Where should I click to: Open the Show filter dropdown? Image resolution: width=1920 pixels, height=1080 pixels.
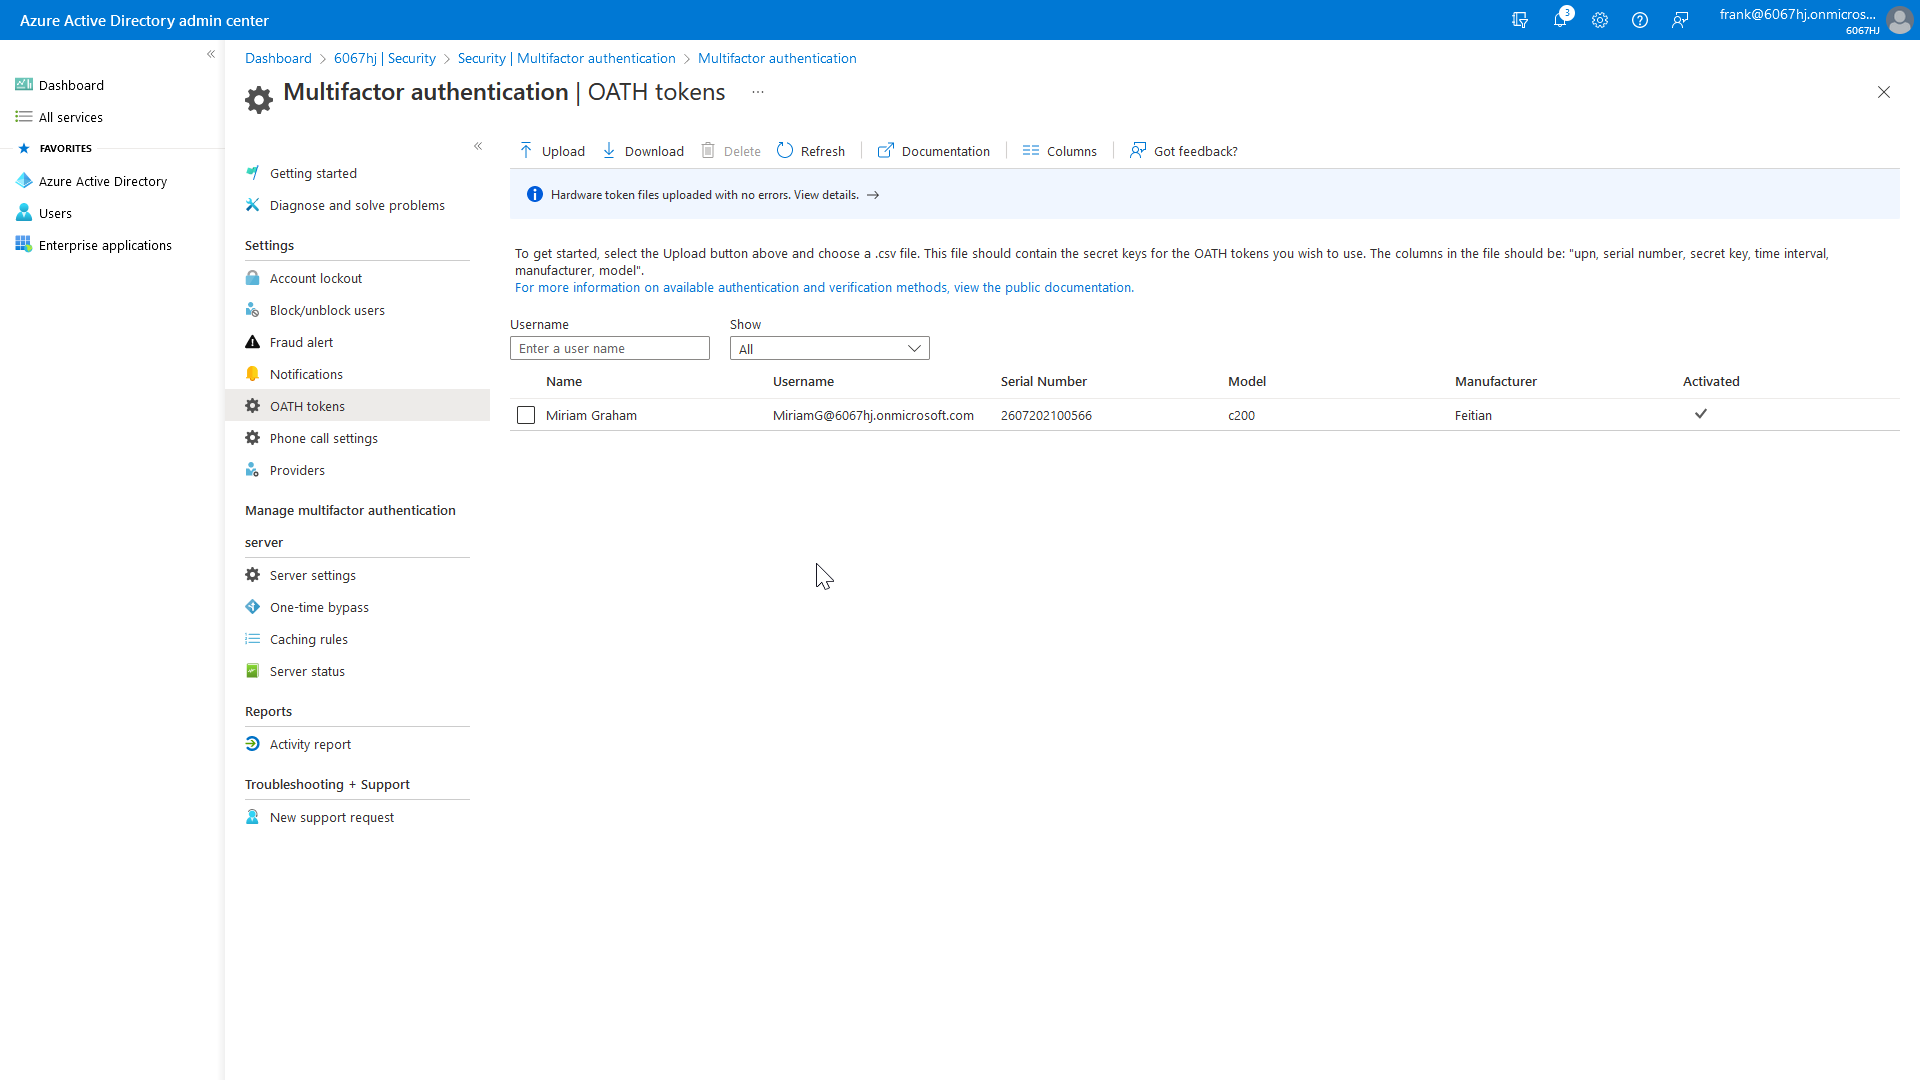tap(912, 348)
